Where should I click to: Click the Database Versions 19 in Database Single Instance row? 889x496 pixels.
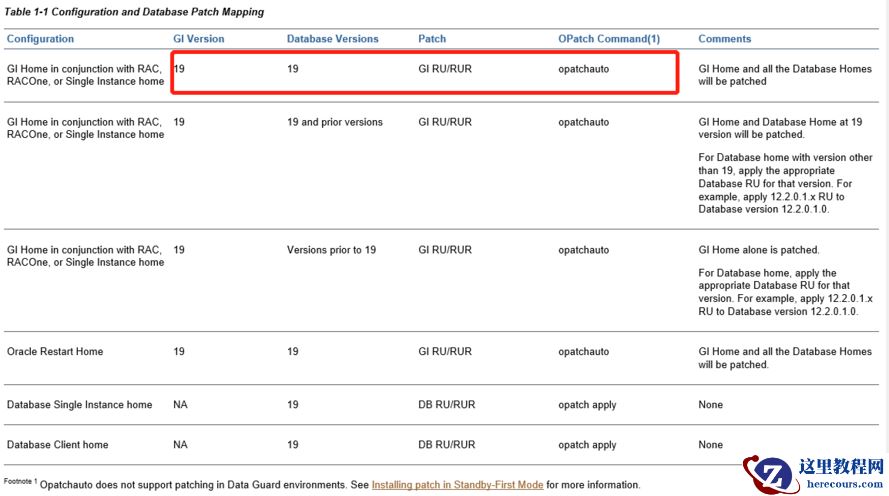coord(293,405)
